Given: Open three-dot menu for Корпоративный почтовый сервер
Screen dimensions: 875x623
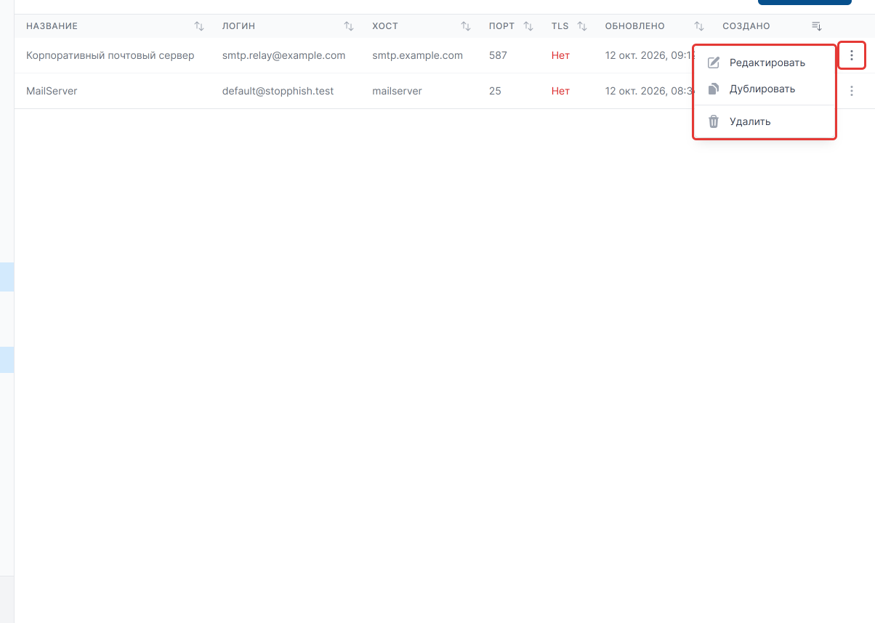Looking at the screenshot, I should coord(852,55).
